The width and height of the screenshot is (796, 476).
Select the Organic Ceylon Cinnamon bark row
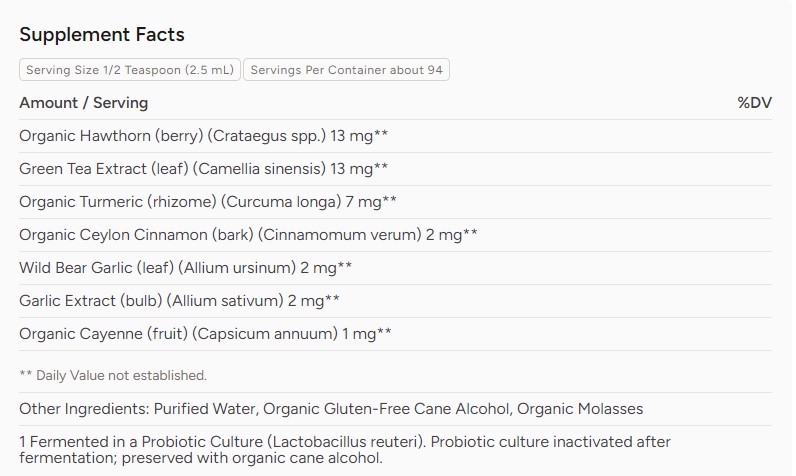395,235
